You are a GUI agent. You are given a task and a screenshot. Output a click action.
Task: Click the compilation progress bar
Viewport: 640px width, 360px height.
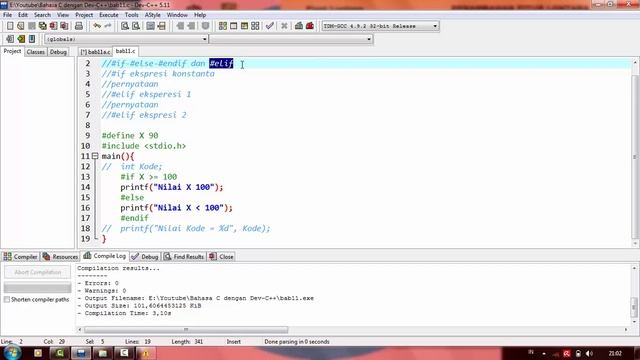38,288
